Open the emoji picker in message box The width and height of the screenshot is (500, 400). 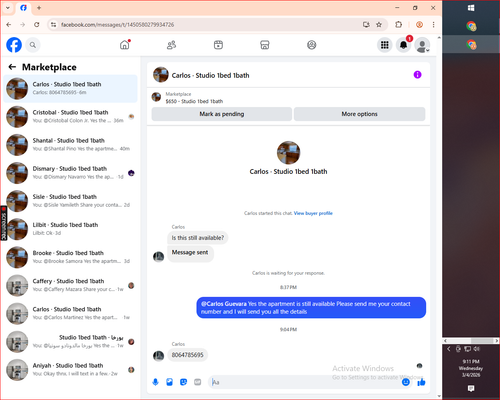406,382
